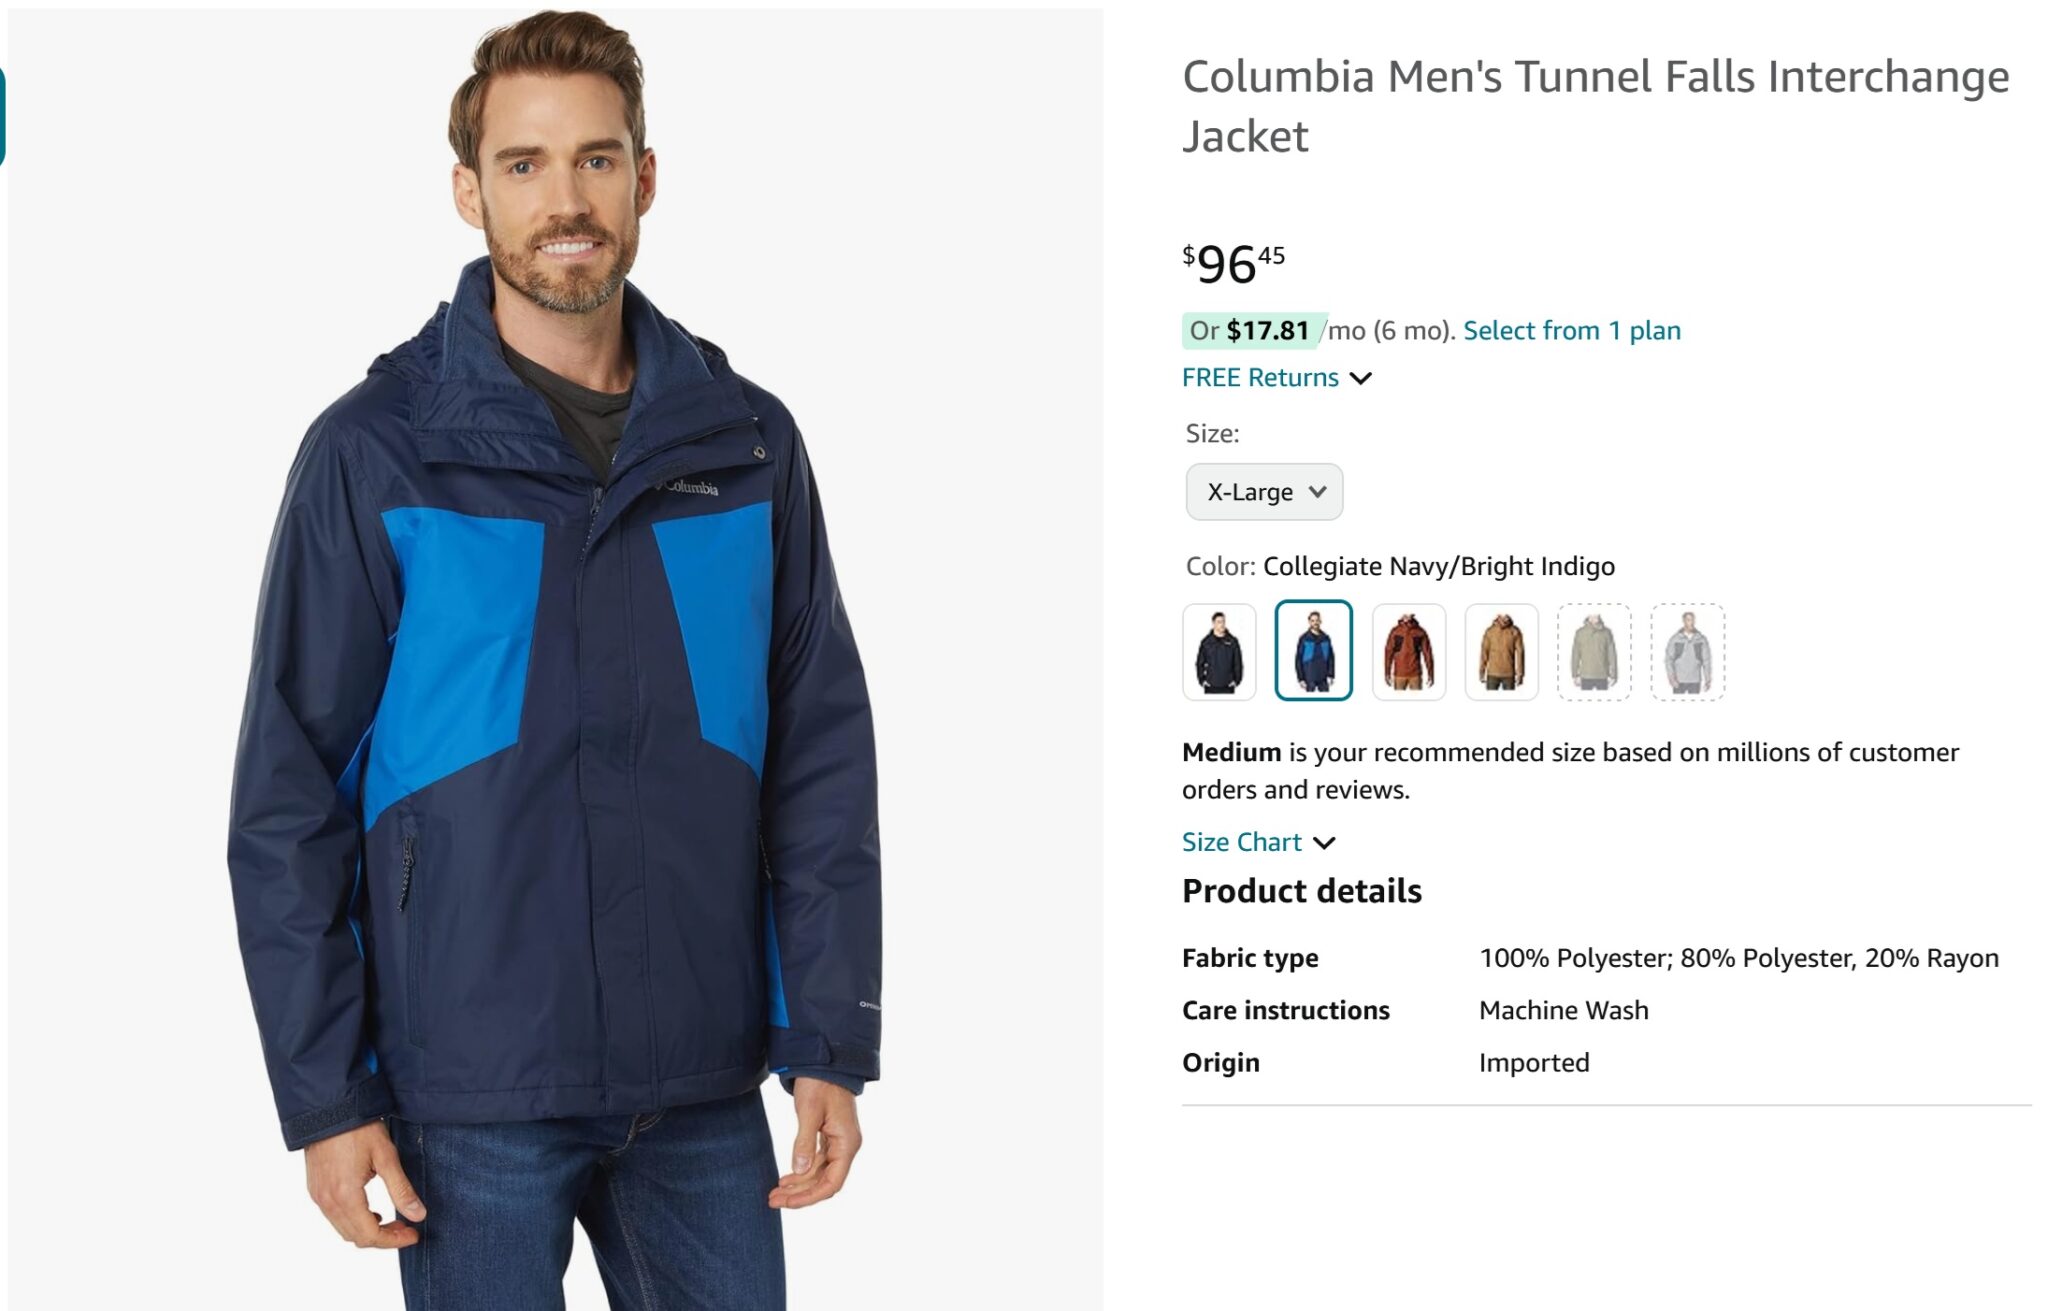Select the black jacket color swatch
Viewport: 2048px width, 1311px height.
1219,652
